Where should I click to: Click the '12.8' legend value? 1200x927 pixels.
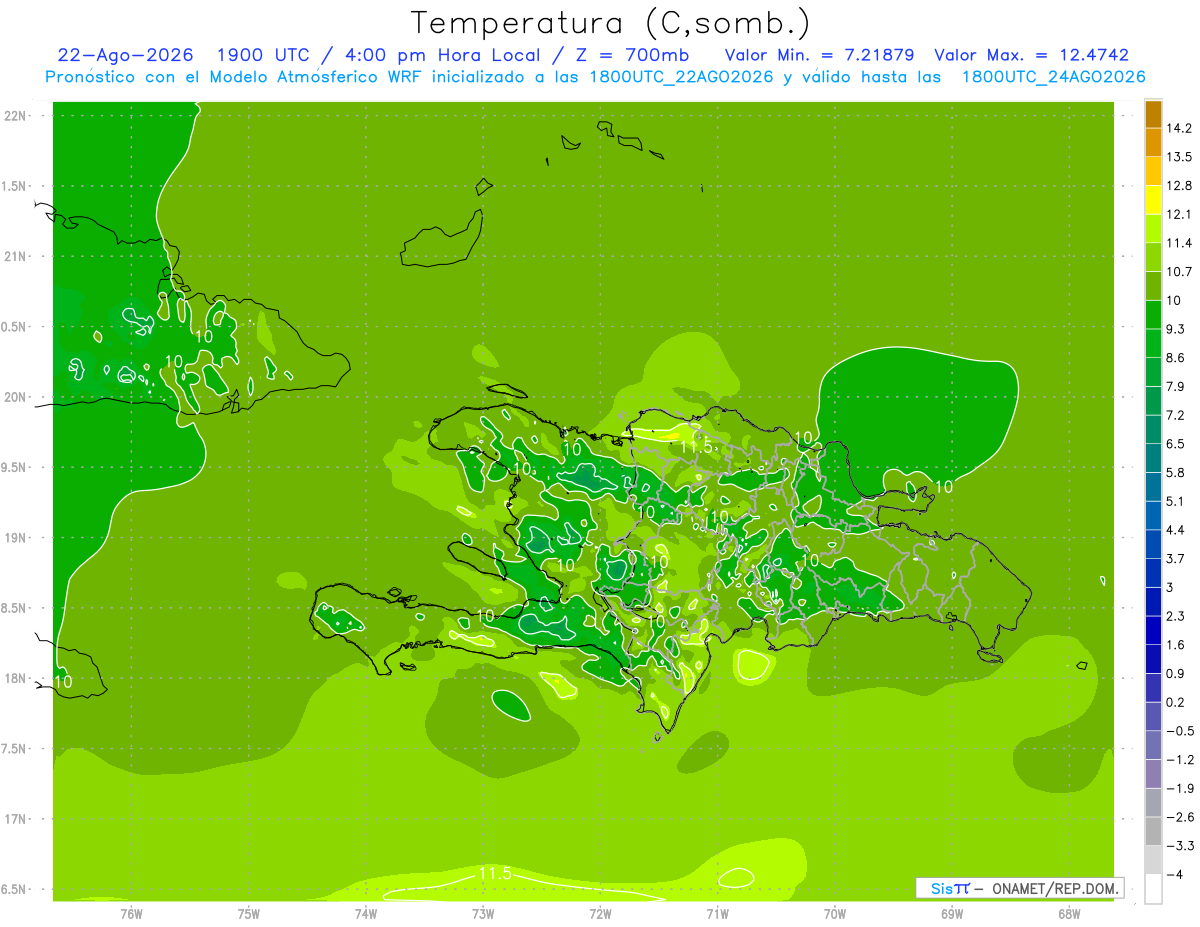[1179, 185]
